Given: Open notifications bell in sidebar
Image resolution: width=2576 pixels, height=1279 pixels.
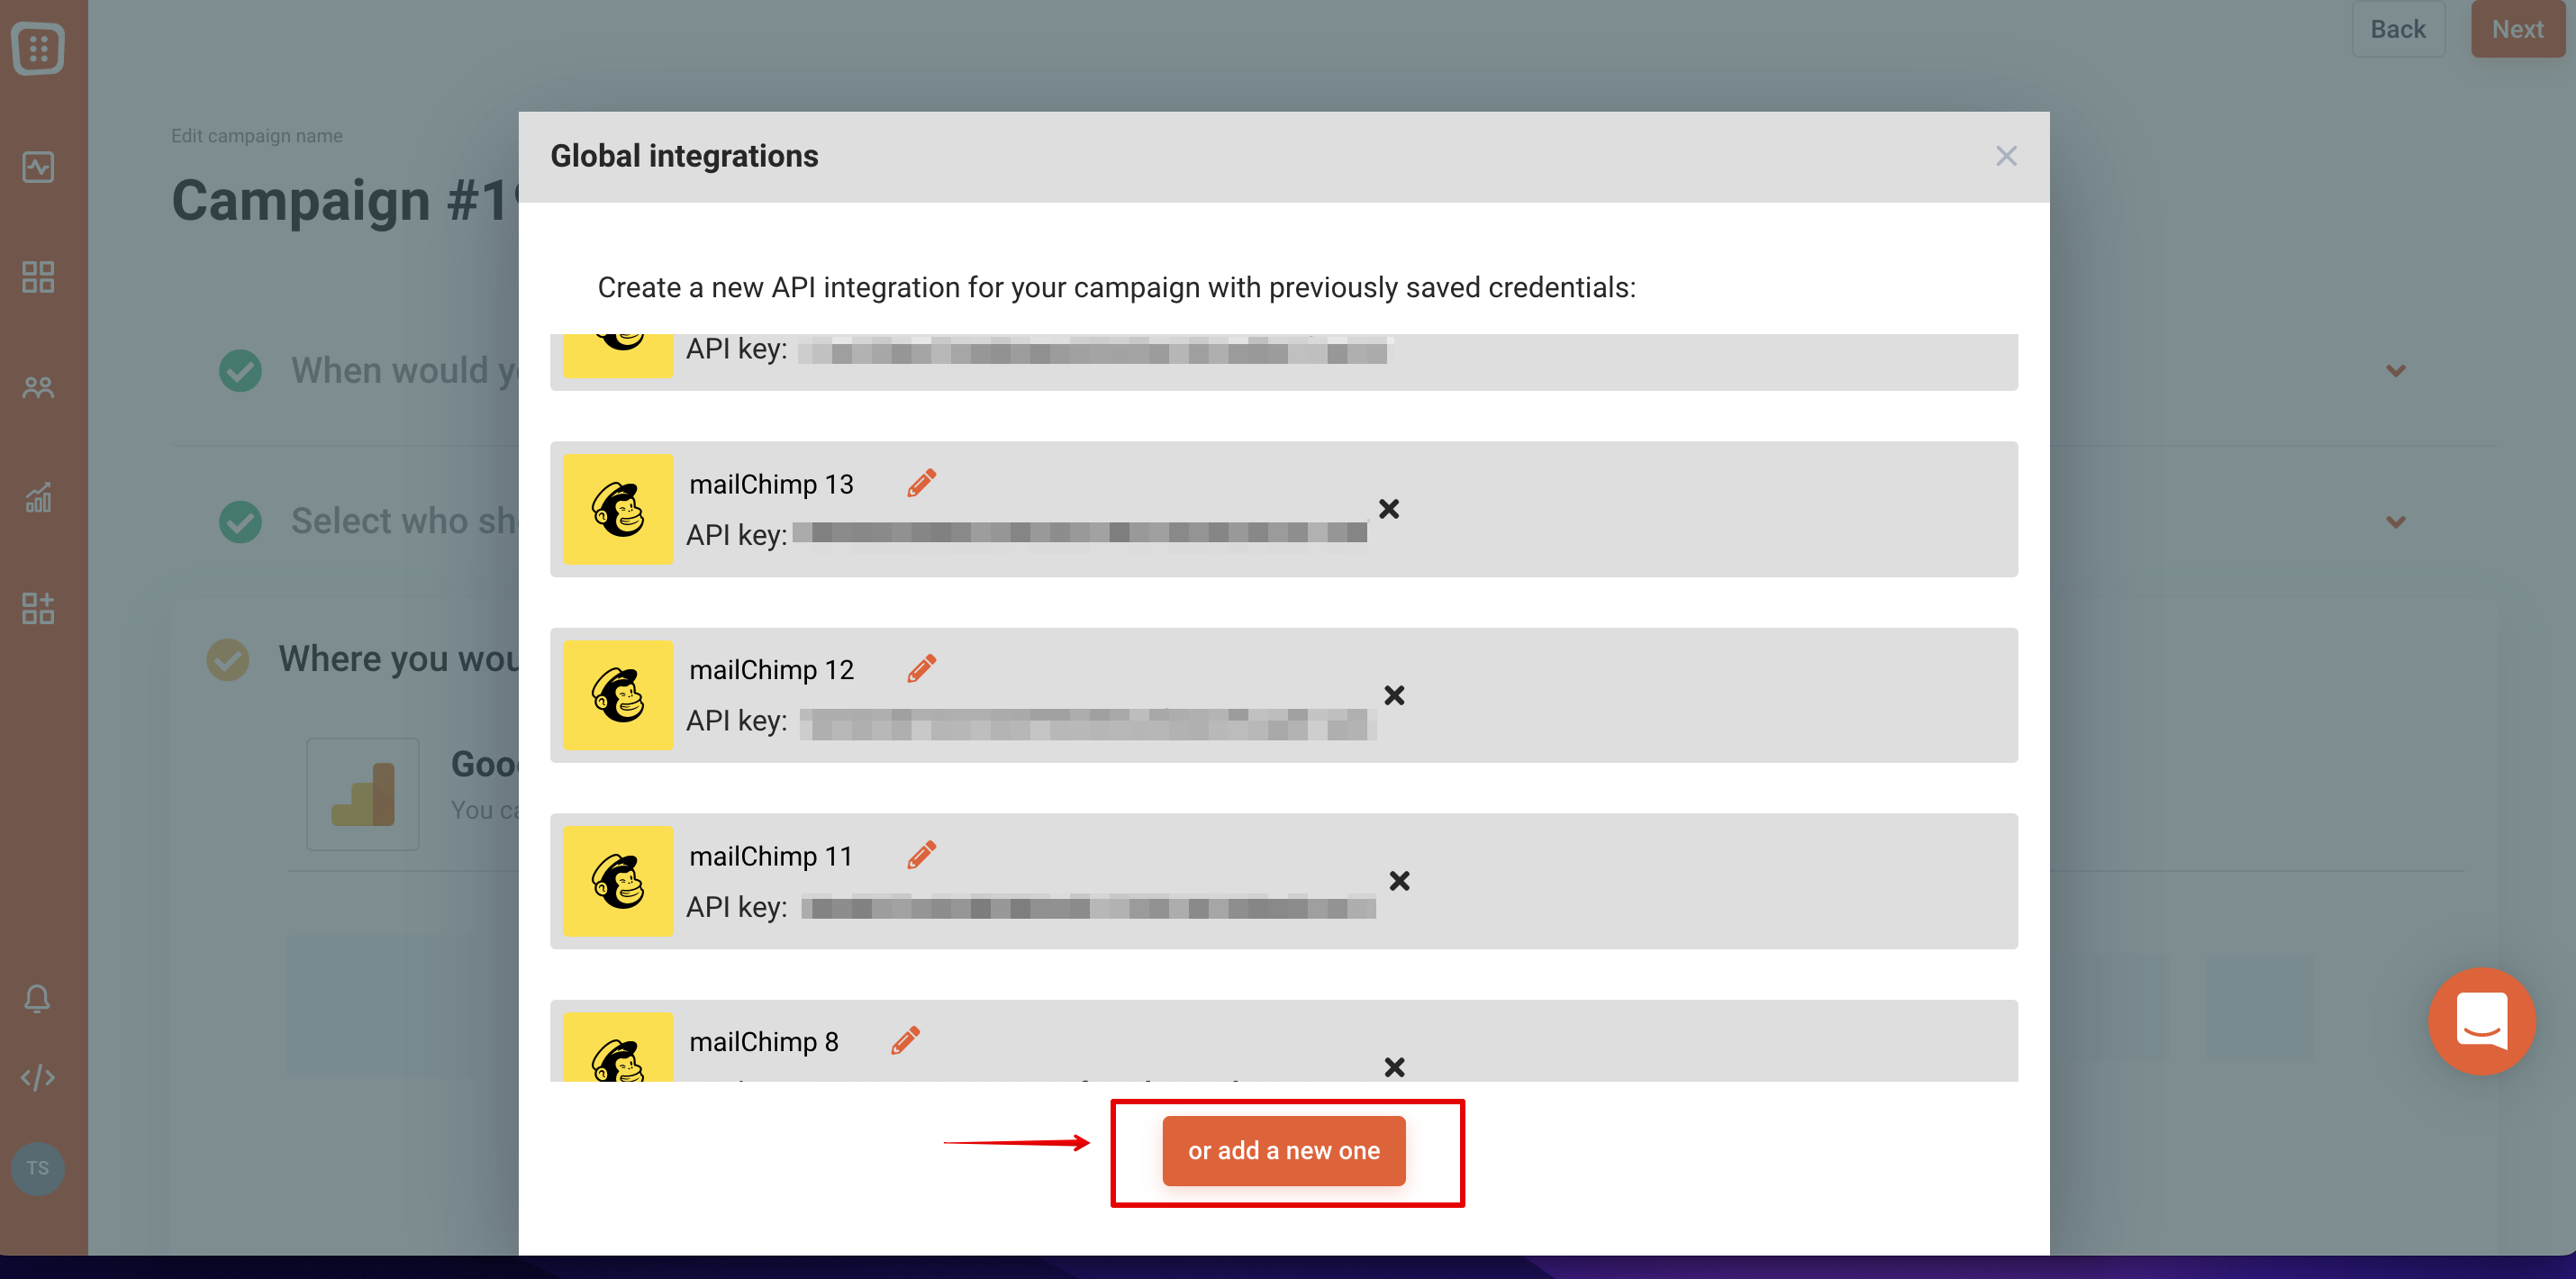Looking at the screenshot, I should [38, 998].
